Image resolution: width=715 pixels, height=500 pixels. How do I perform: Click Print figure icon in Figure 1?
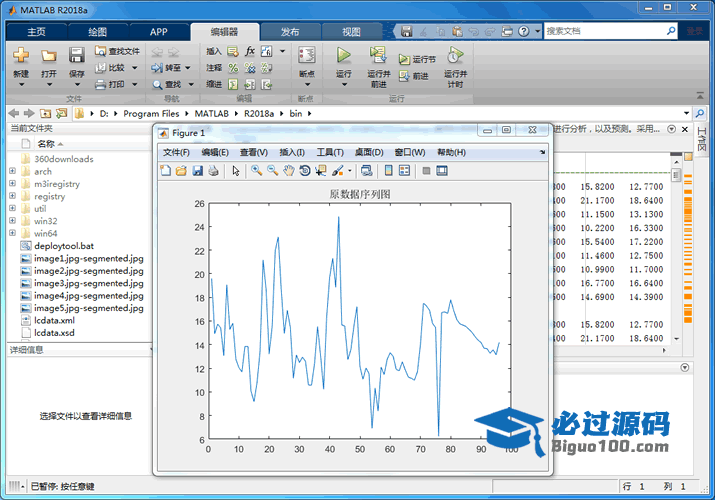(x=213, y=170)
